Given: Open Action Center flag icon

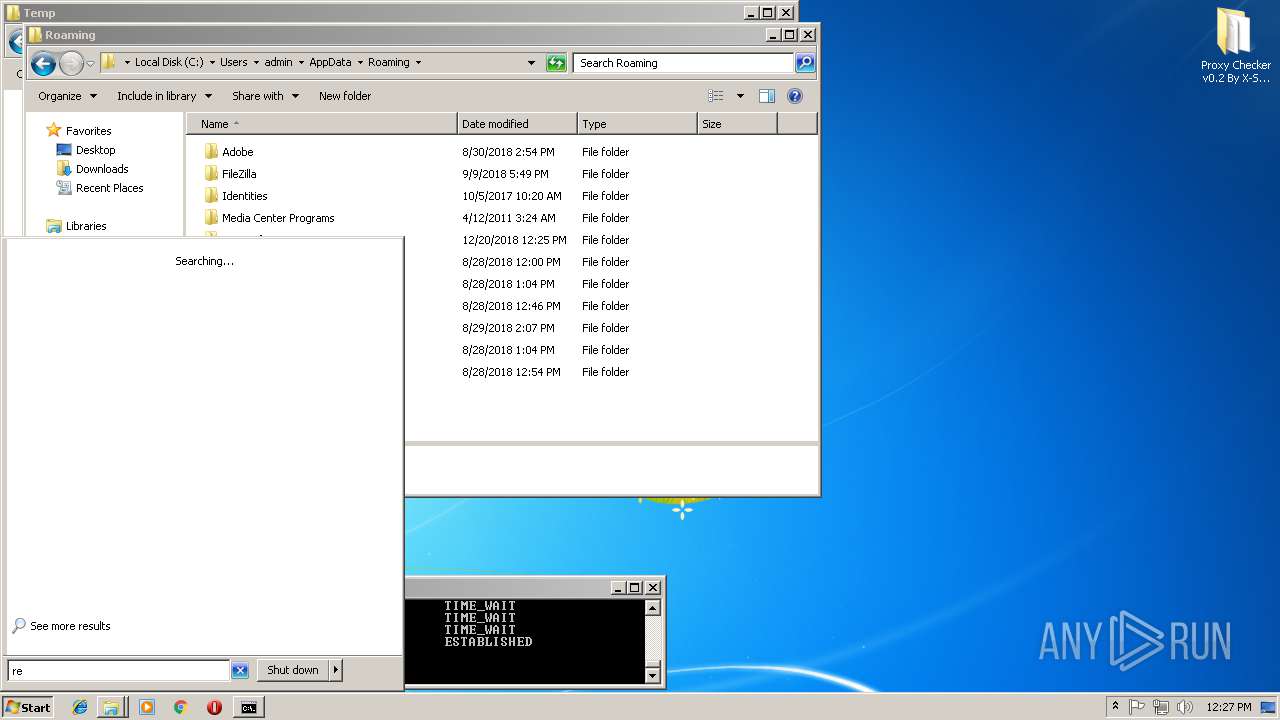Looking at the screenshot, I should [1137, 707].
